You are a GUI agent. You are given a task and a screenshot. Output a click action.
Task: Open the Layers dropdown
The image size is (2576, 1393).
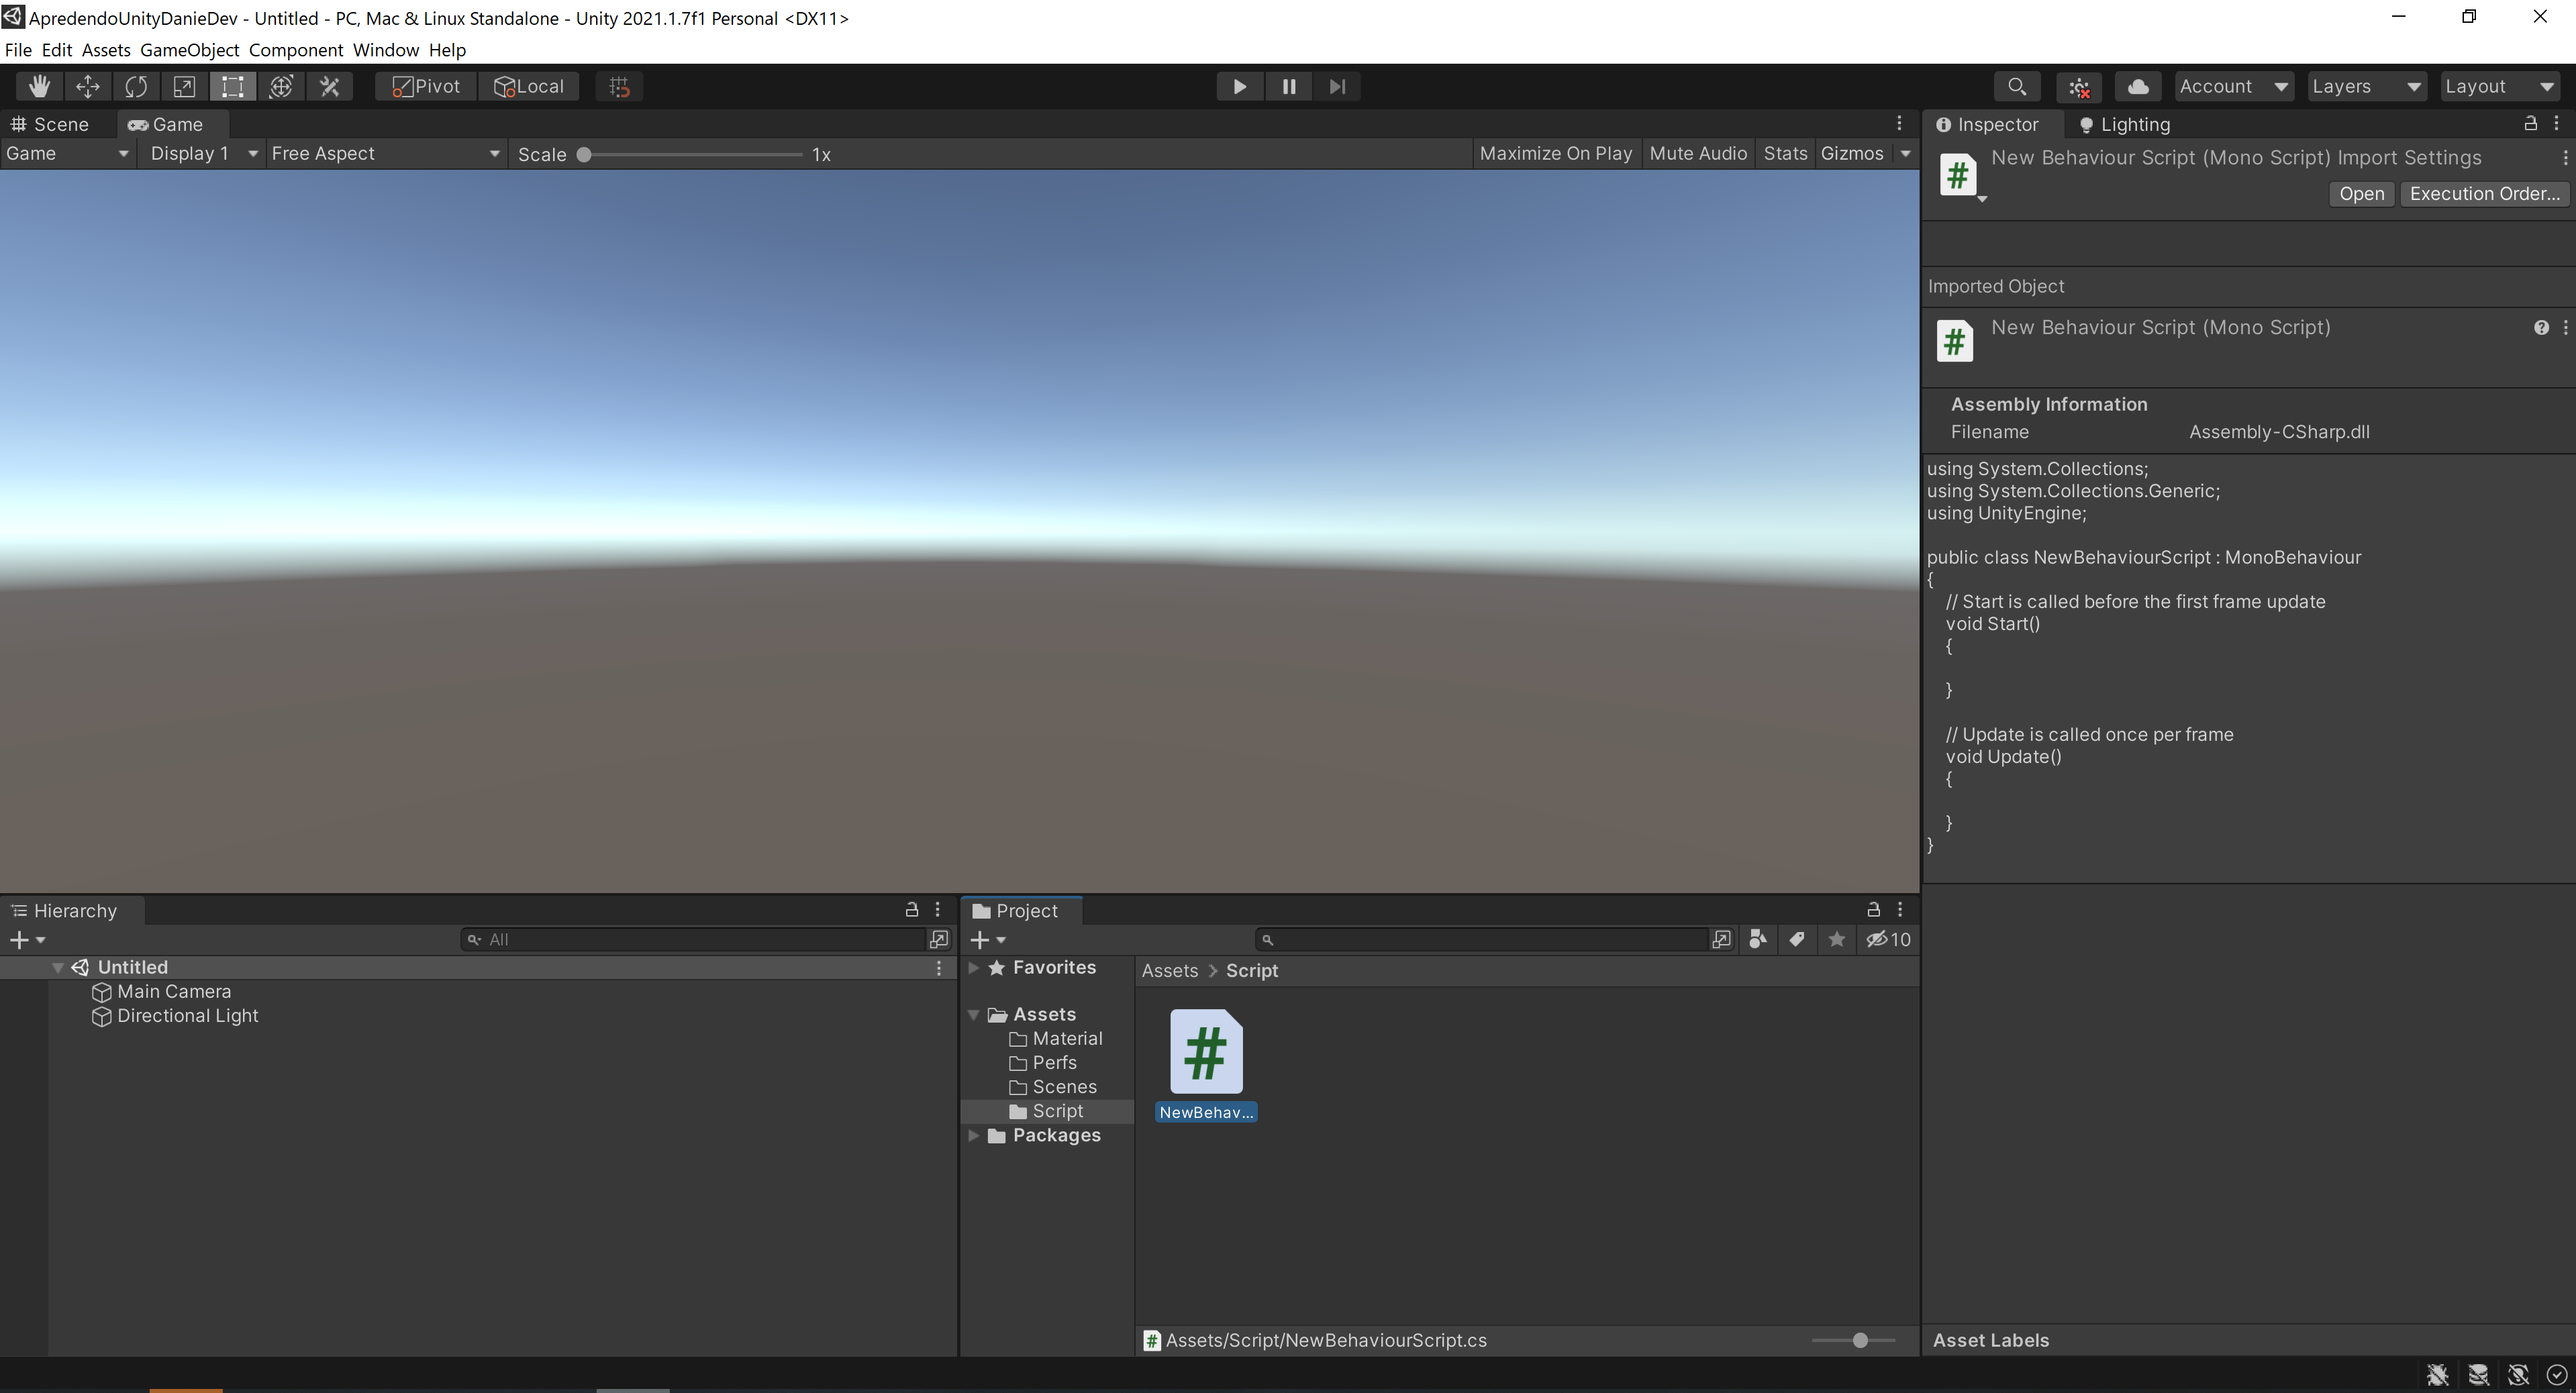click(2365, 87)
